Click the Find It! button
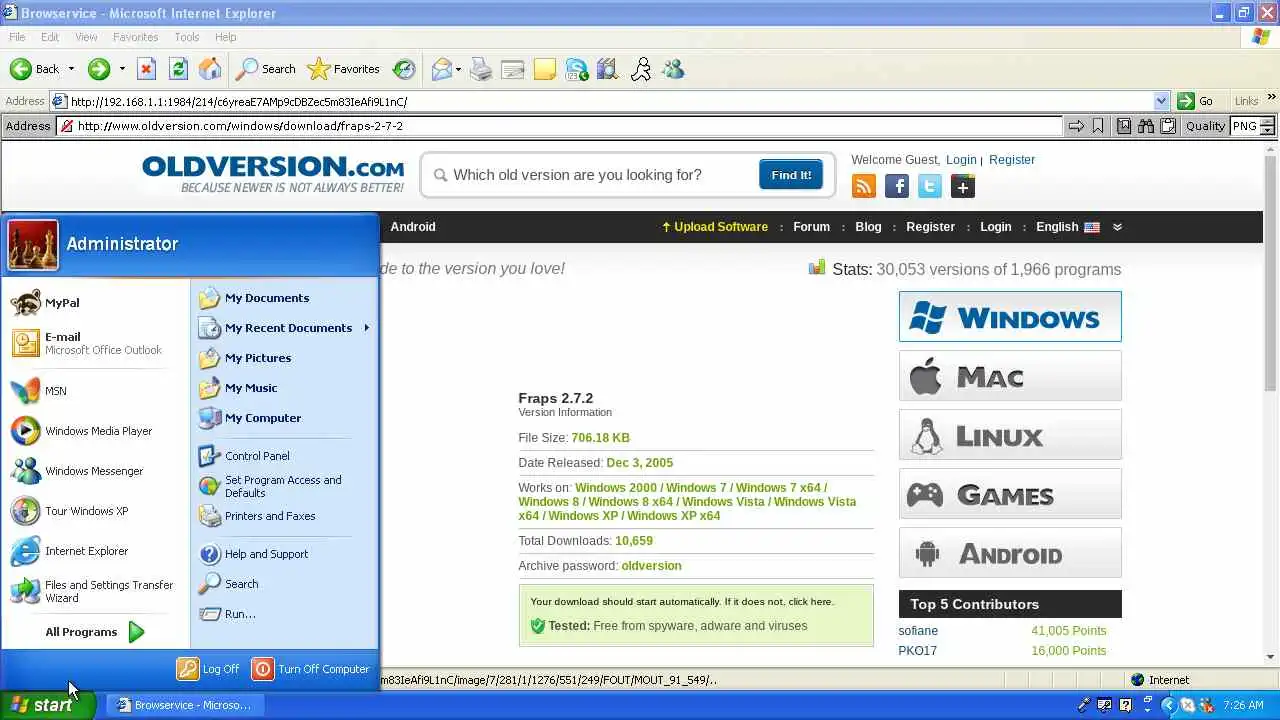The image size is (1280, 720). click(791, 175)
